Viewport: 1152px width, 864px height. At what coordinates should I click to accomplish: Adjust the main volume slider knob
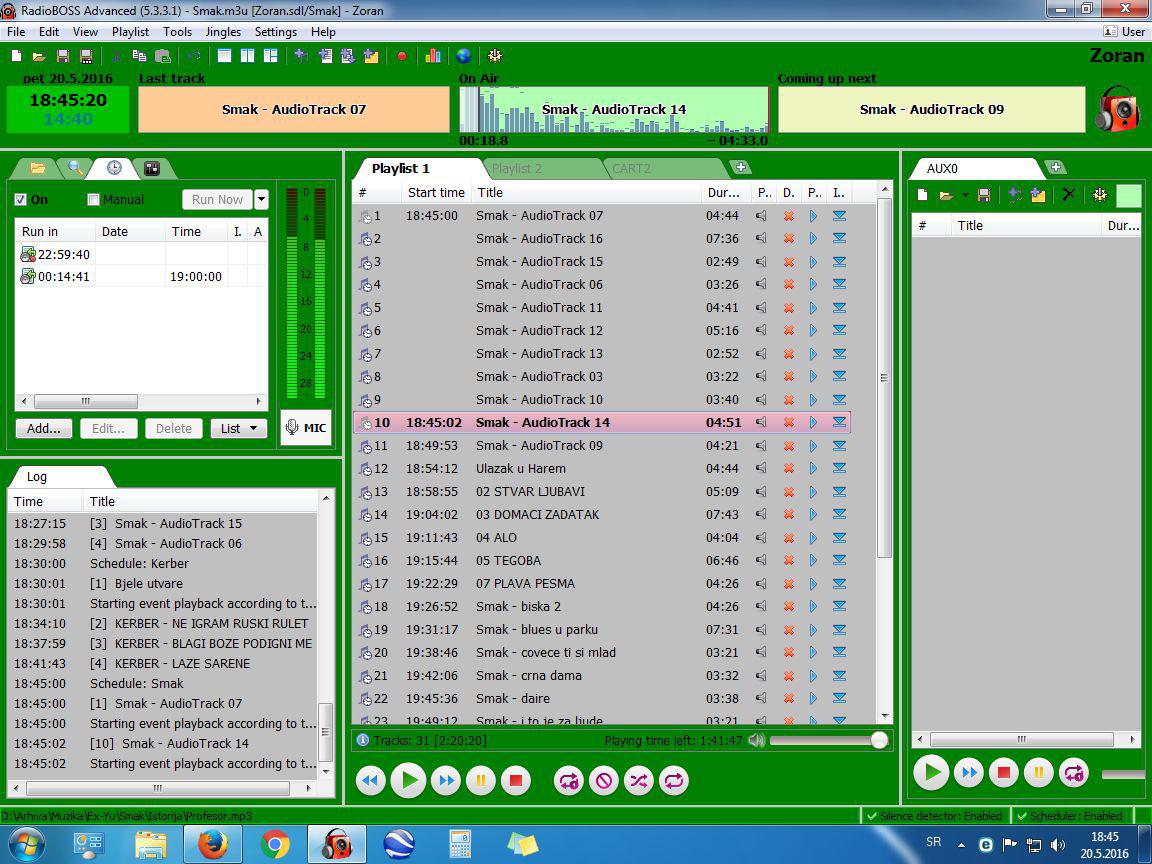coord(879,740)
